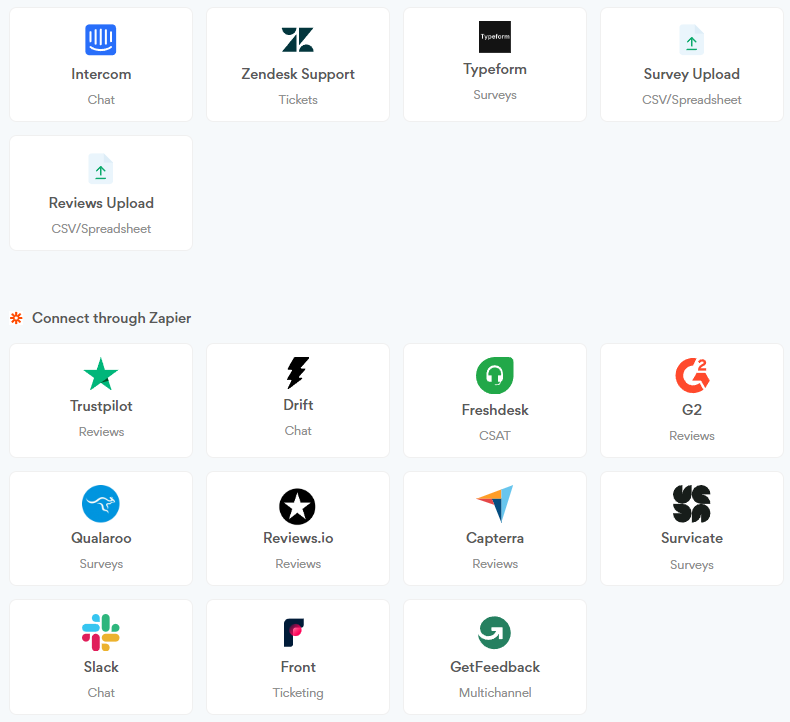This screenshot has height=722, width=790.
Task: Open the Slack card title
Action: coord(101,667)
